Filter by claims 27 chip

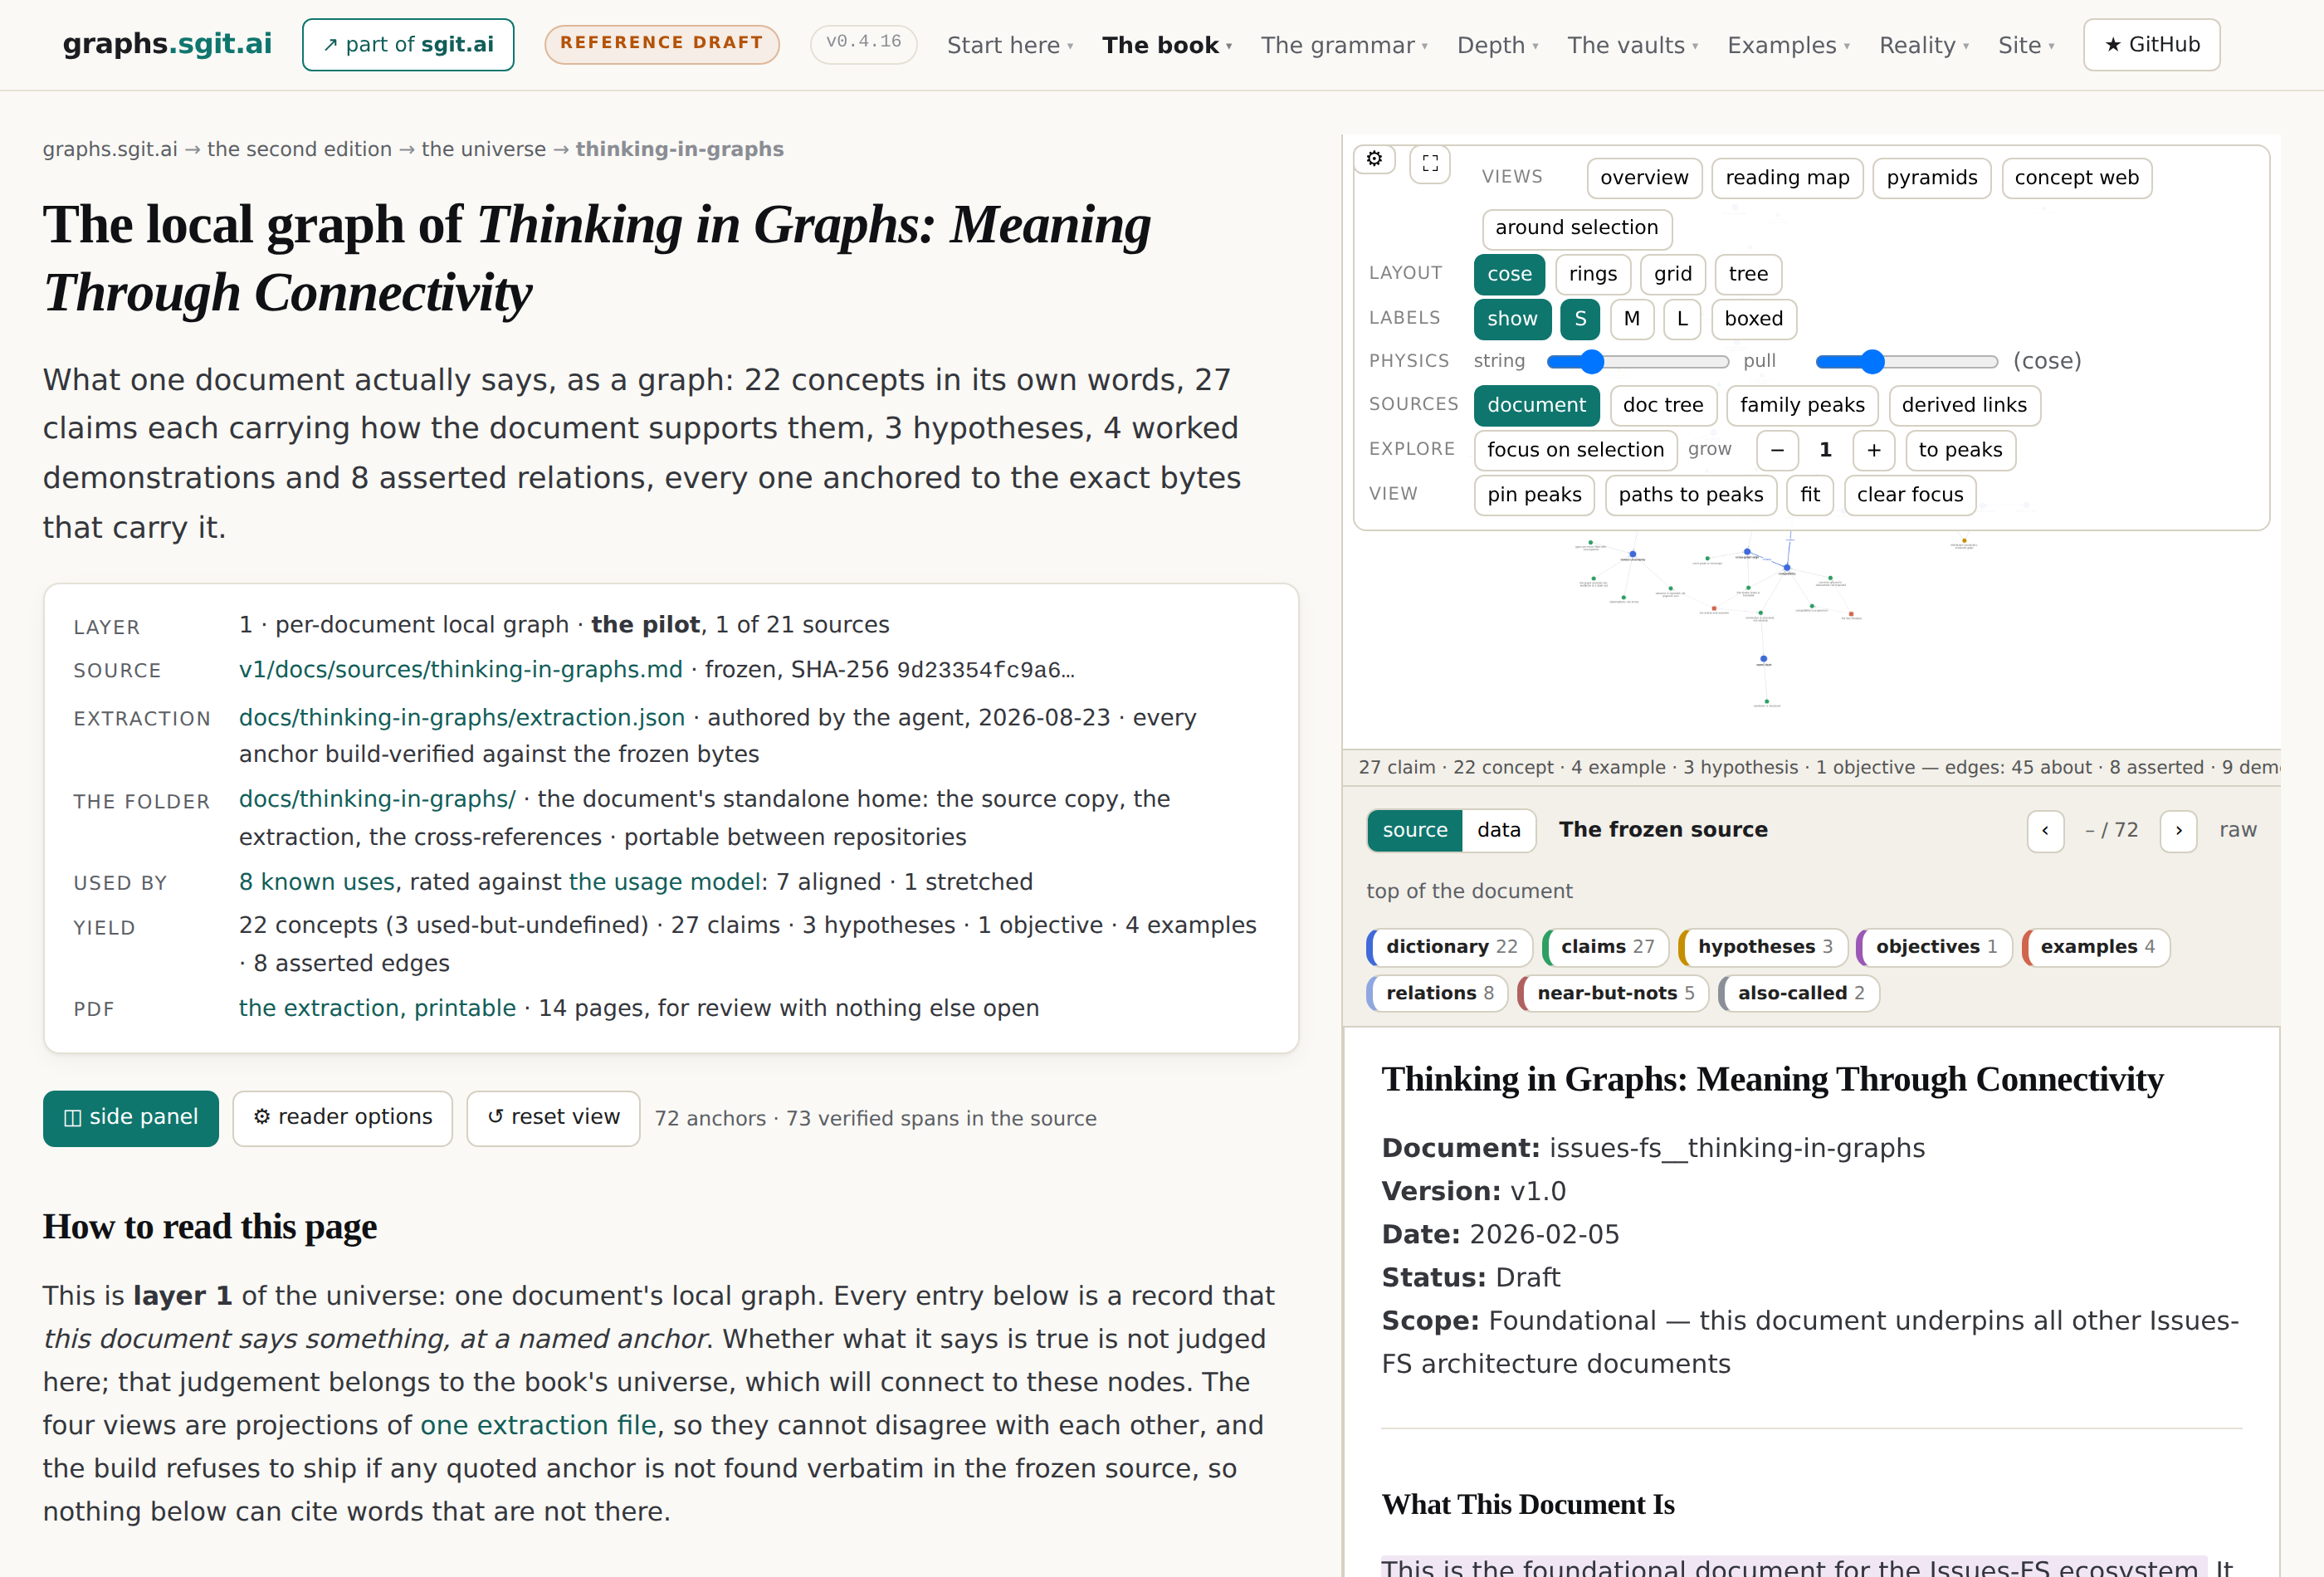click(1605, 947)
